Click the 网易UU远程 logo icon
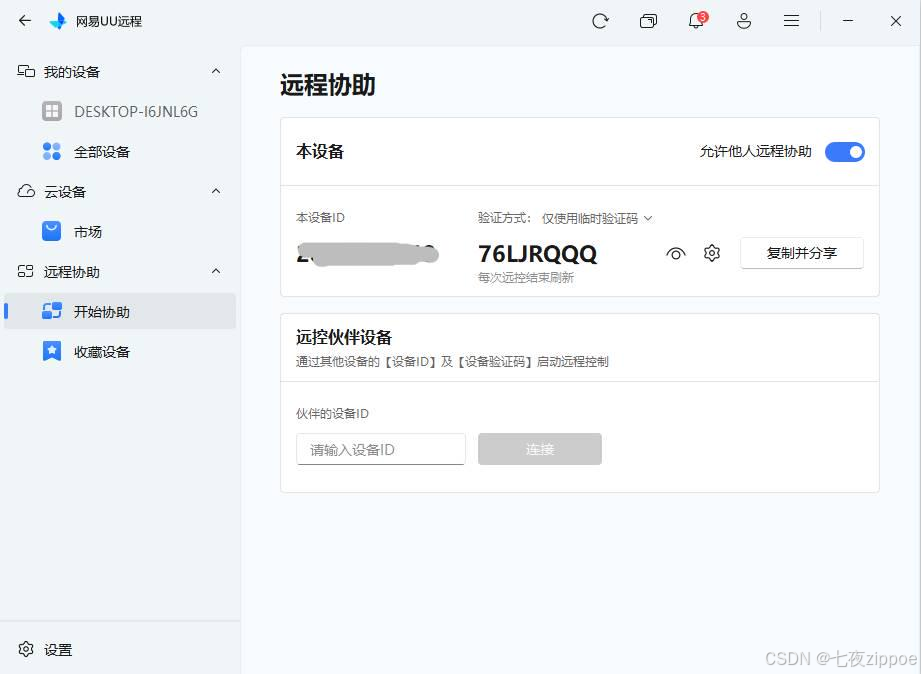Screen dimensions: 921x674 (58, 21)
